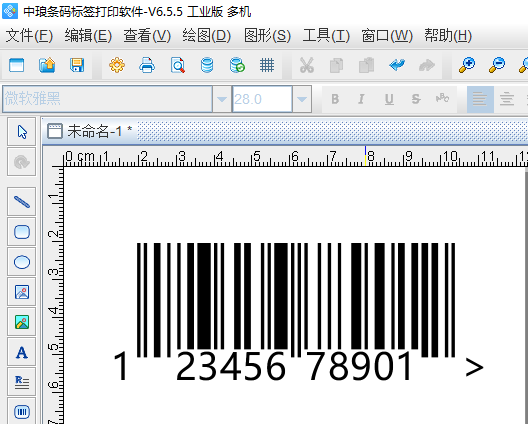Viewport: 528px width, 424px height.
Task: Create a new label document
Action: pyautogui.click(x=16, y=65)
